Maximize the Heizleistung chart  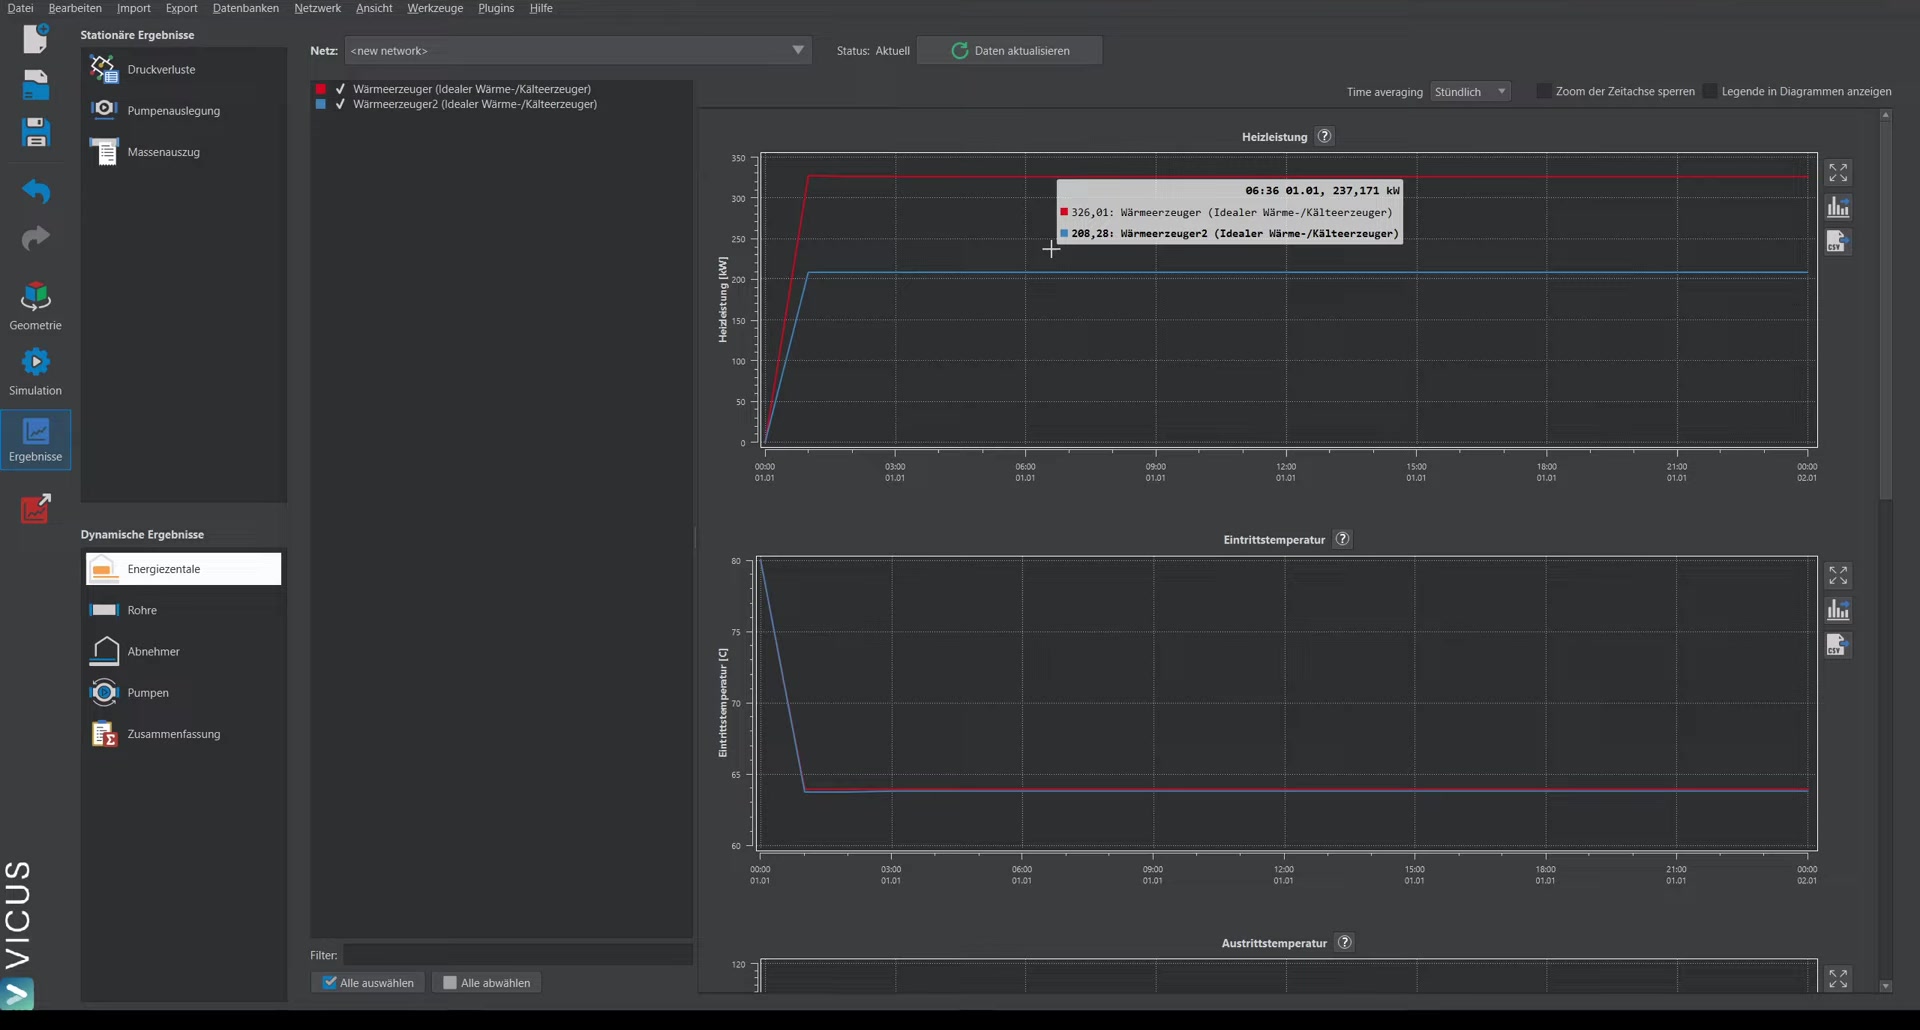(x=1838, y=173)
